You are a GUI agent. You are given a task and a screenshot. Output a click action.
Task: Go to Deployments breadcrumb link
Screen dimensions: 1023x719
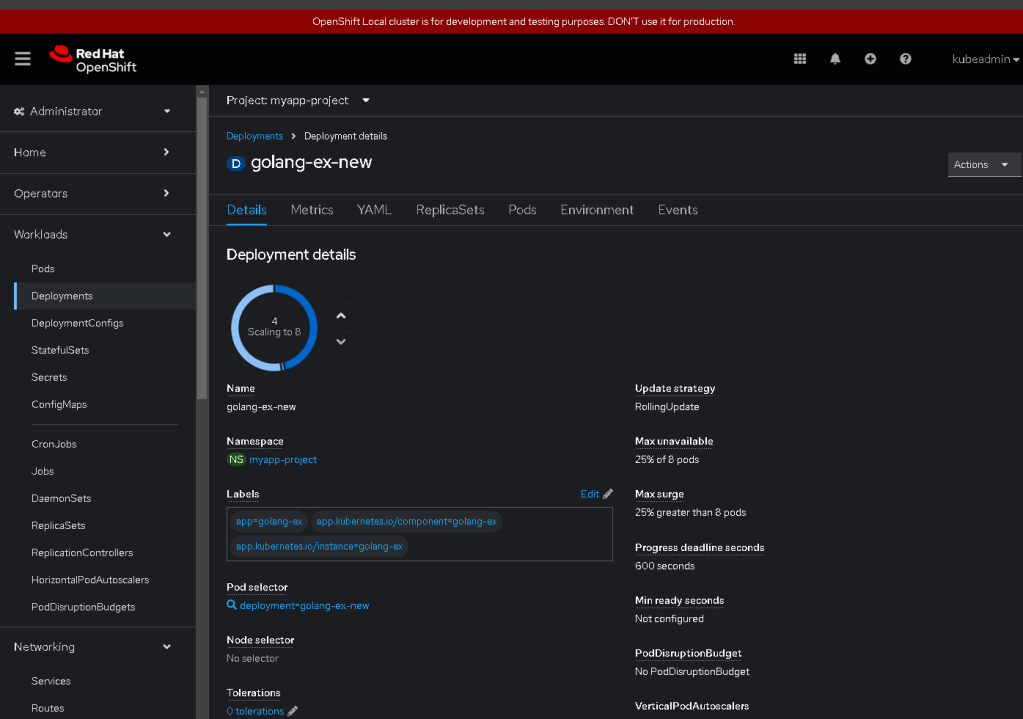(254, 136)
